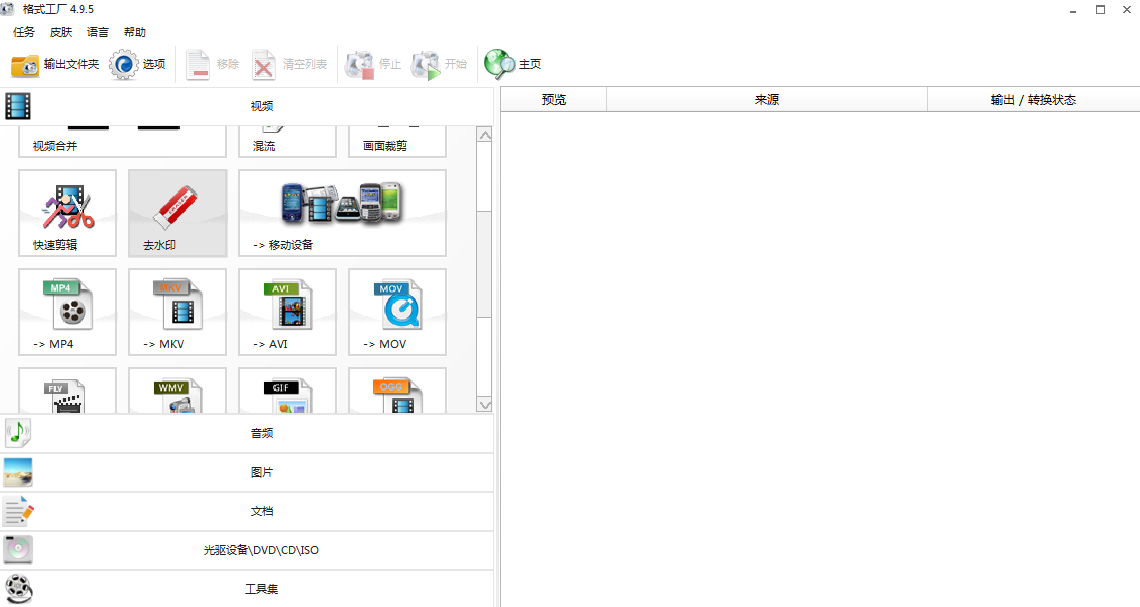Viewport: 1140px width, 607px height.
Task: Click the 来源 source column header
Action: tap(766, 100)
